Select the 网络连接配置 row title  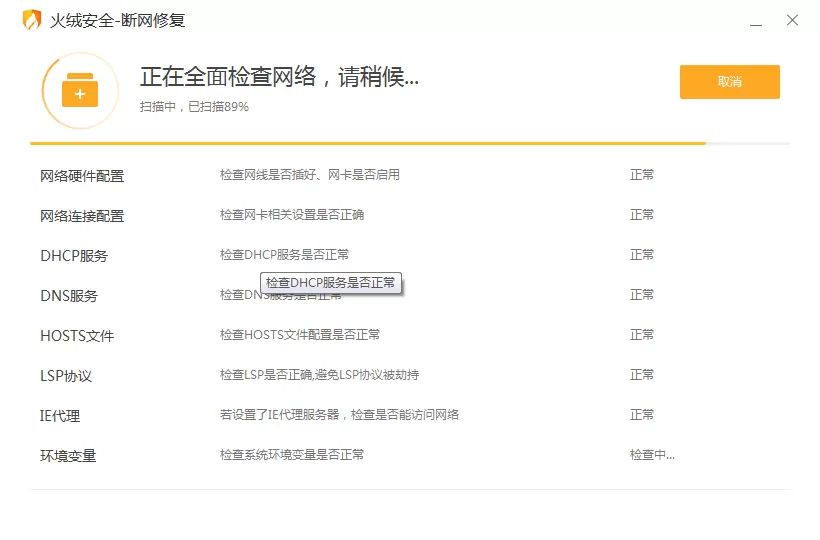(x=82, y=216)
